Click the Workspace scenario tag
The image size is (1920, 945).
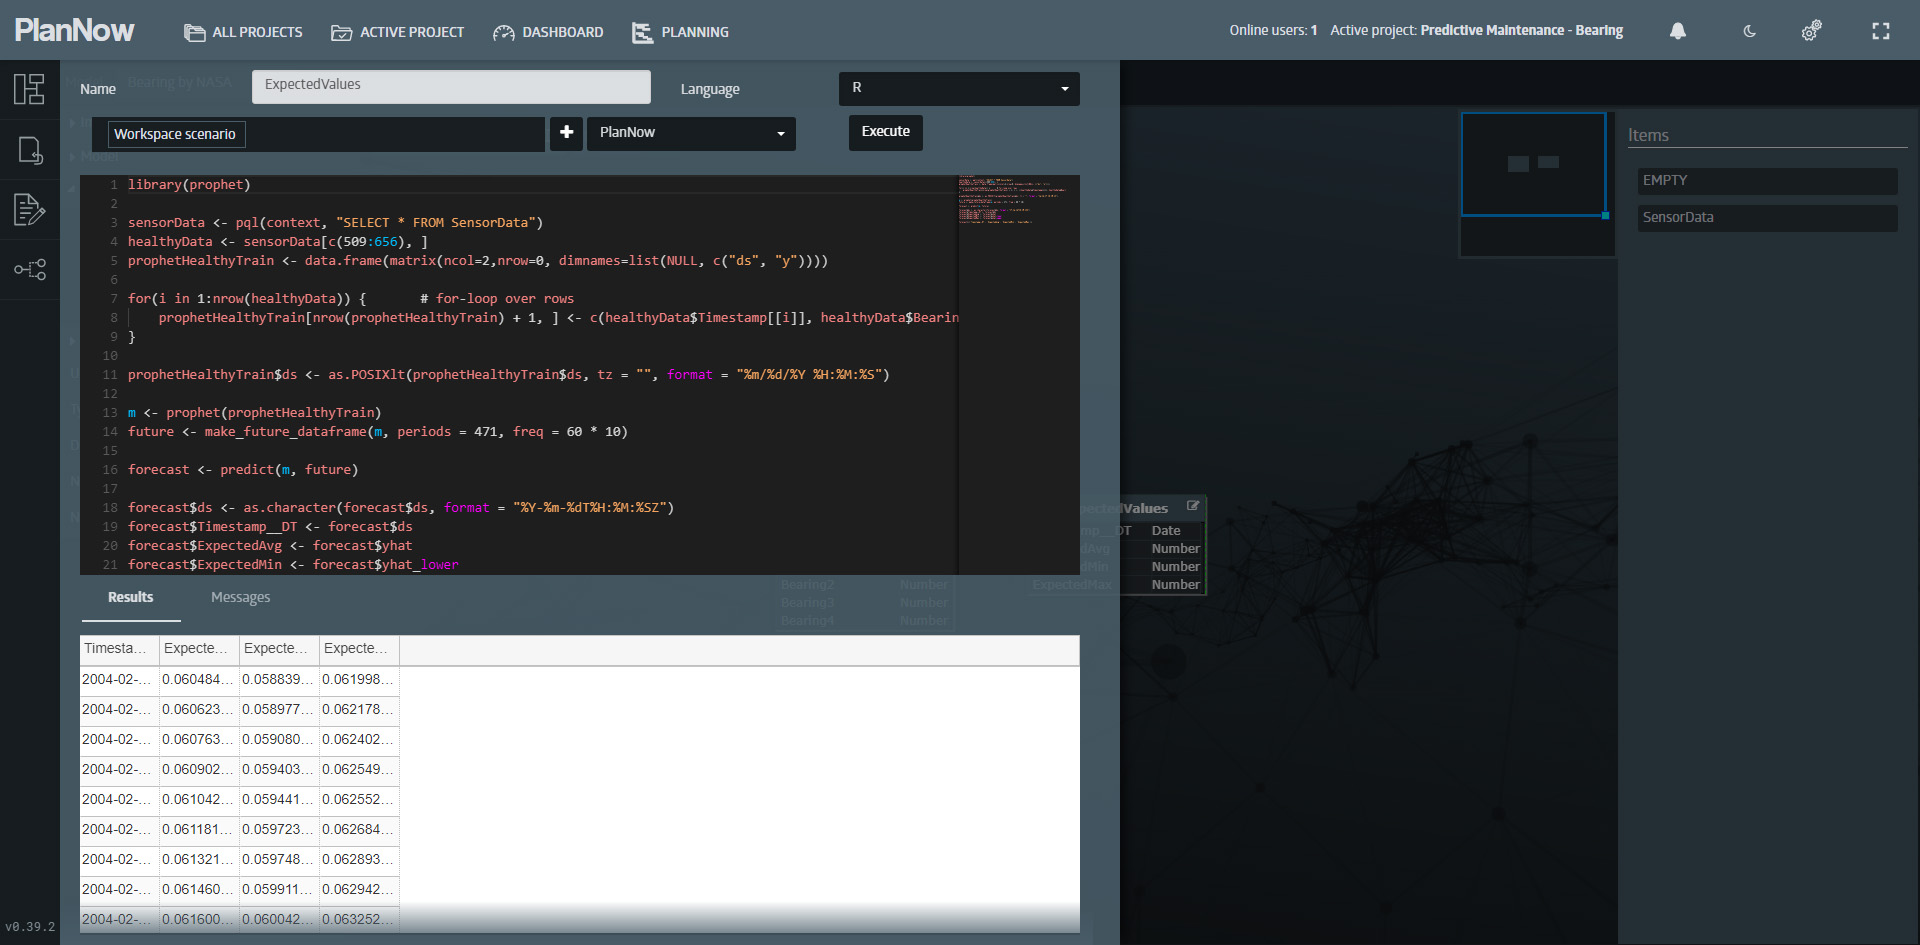(175, 134)
